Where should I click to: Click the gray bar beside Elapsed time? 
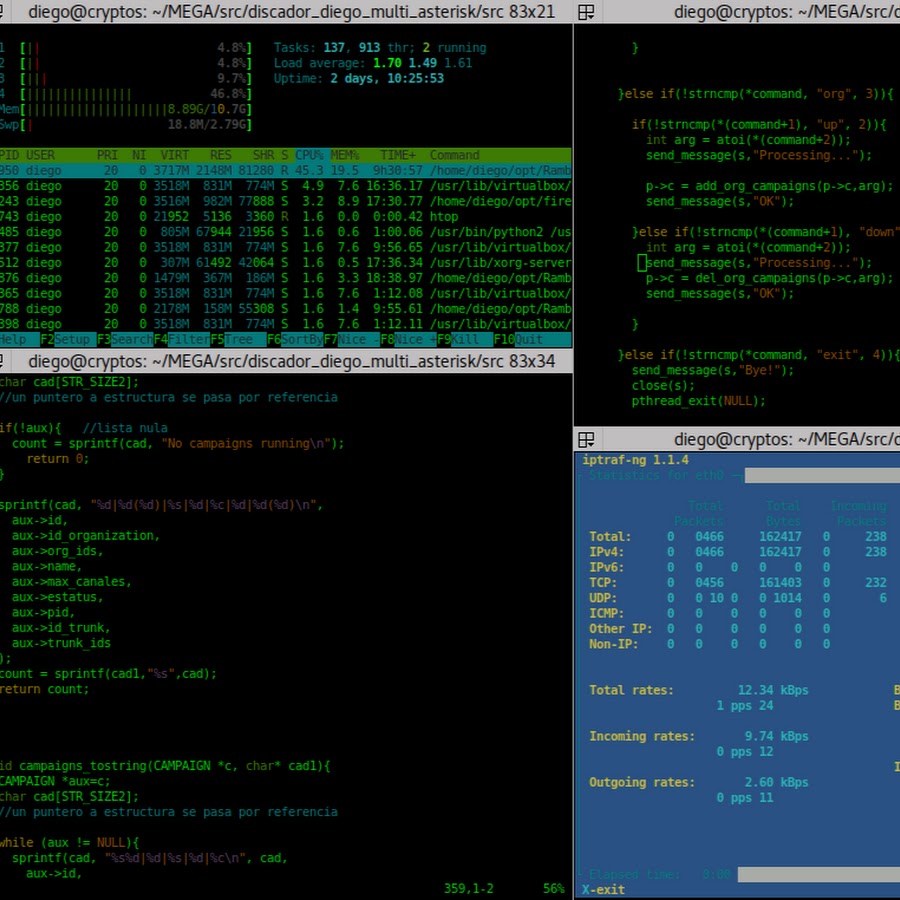pos(819,875)
